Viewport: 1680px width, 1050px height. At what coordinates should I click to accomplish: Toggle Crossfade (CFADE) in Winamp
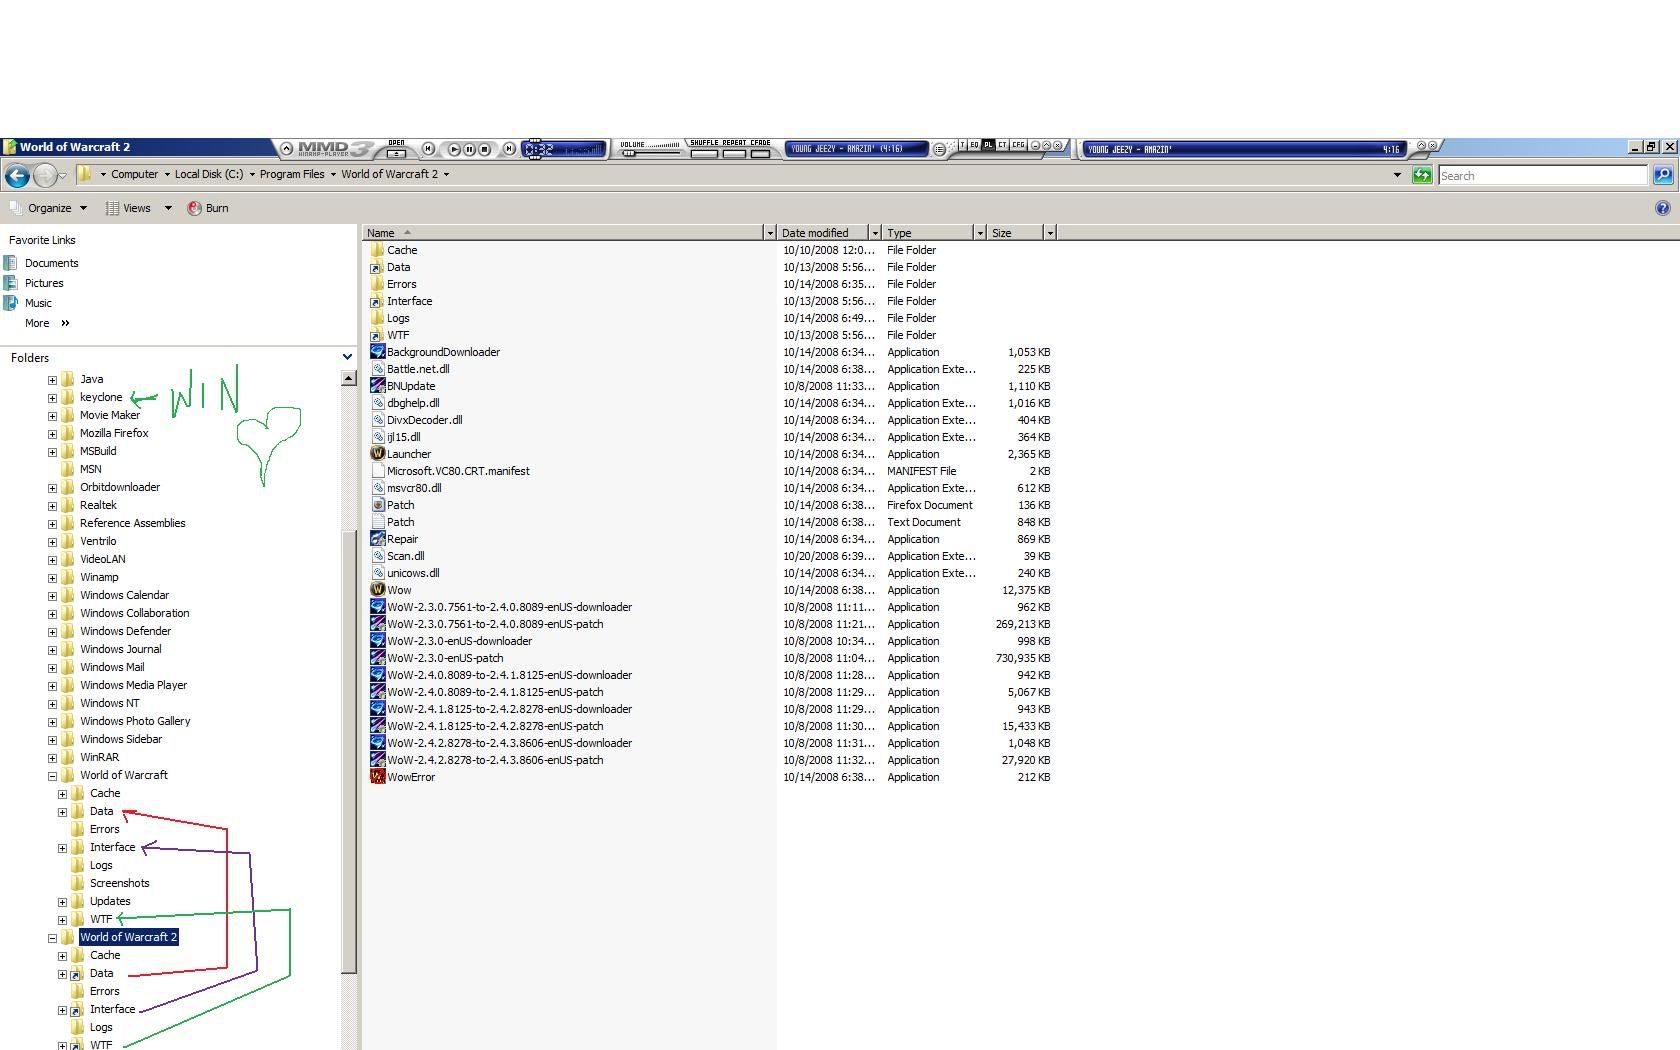click(760, 153)
